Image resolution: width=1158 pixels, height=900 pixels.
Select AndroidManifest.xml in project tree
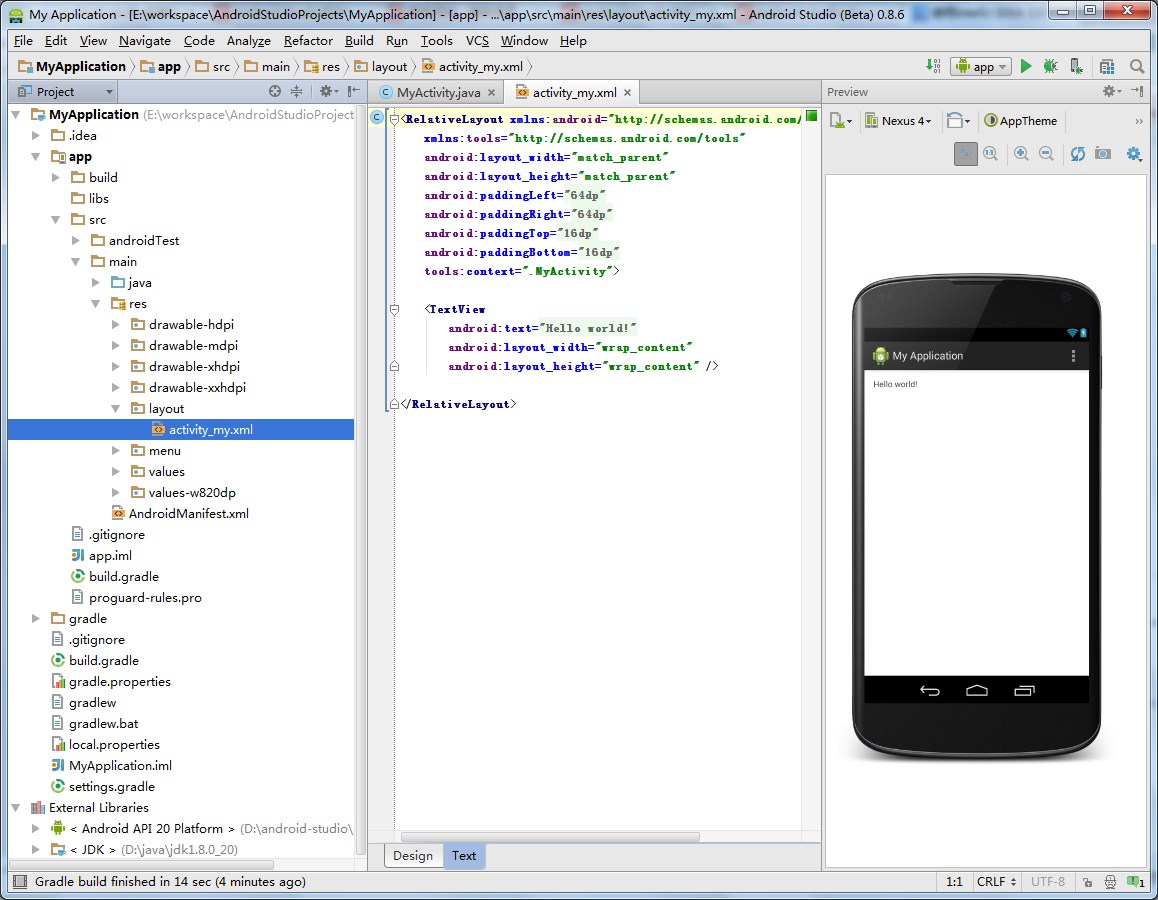point(180,514)
